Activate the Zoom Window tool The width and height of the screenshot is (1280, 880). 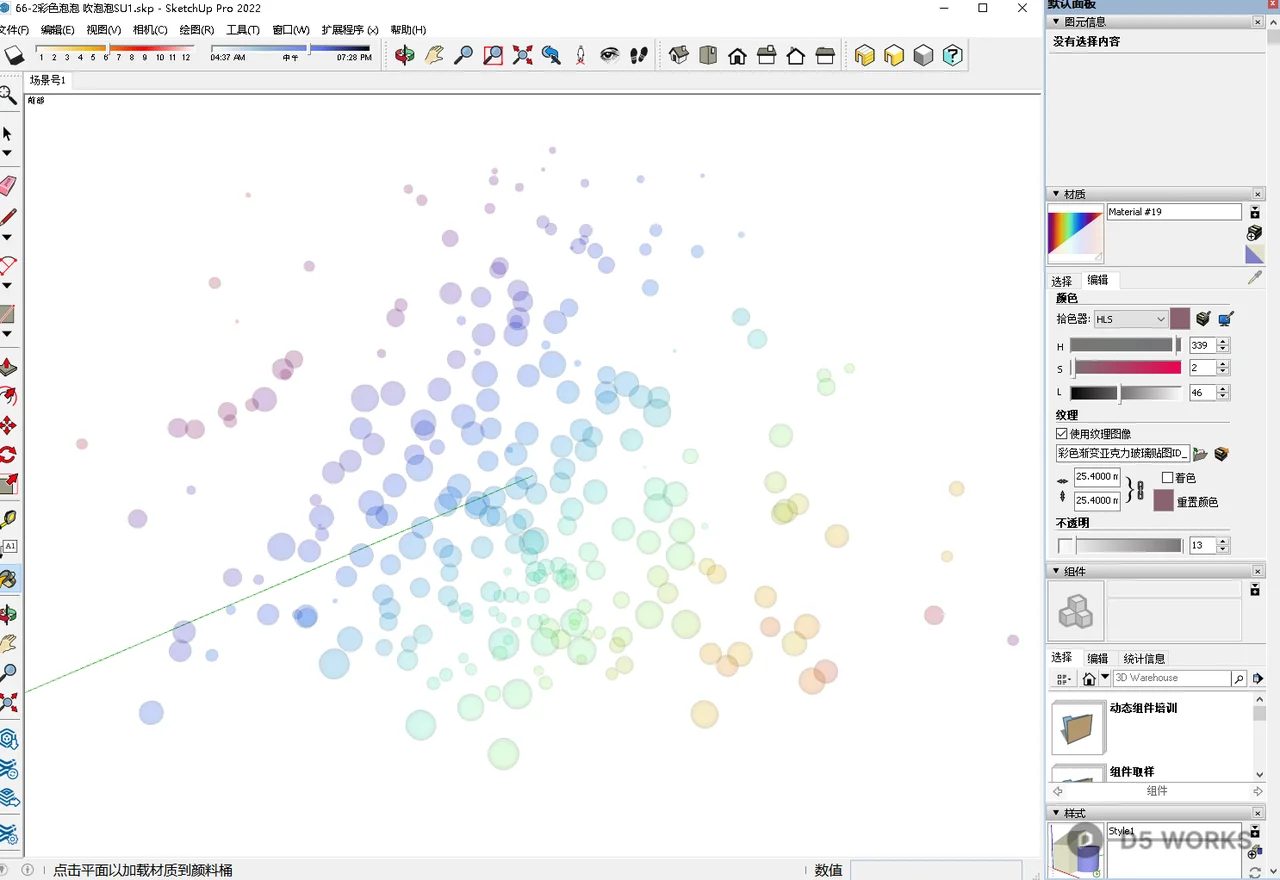coord(493,56)
